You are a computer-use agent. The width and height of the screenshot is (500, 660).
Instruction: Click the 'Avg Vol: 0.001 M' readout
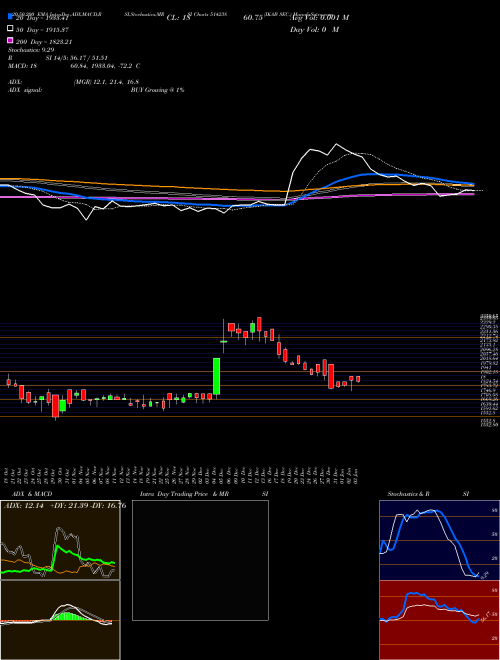click(319, 18)
